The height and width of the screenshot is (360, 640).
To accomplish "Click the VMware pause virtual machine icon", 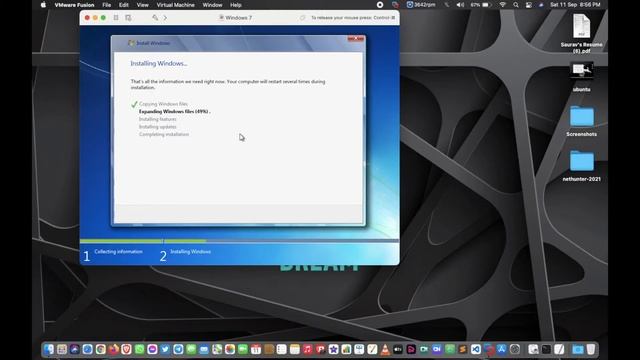I will [116, 18].
